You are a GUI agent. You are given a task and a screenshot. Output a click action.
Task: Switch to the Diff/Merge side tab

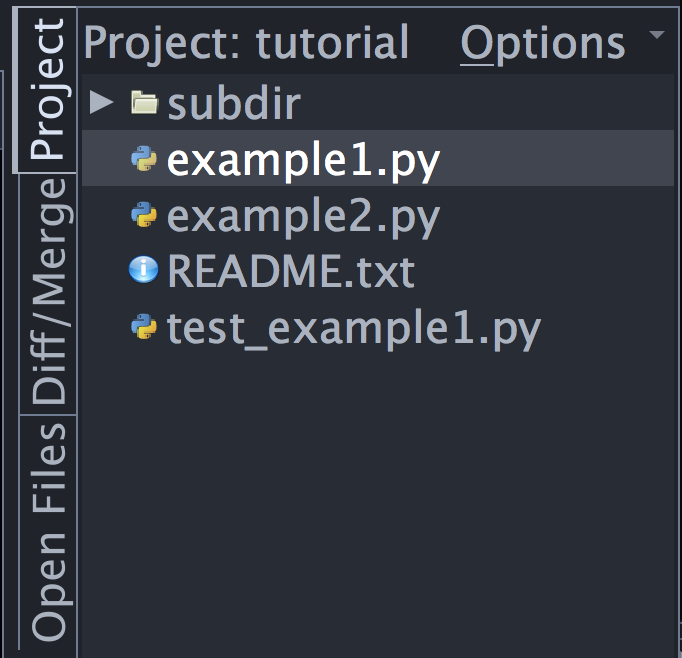[46, 290]
